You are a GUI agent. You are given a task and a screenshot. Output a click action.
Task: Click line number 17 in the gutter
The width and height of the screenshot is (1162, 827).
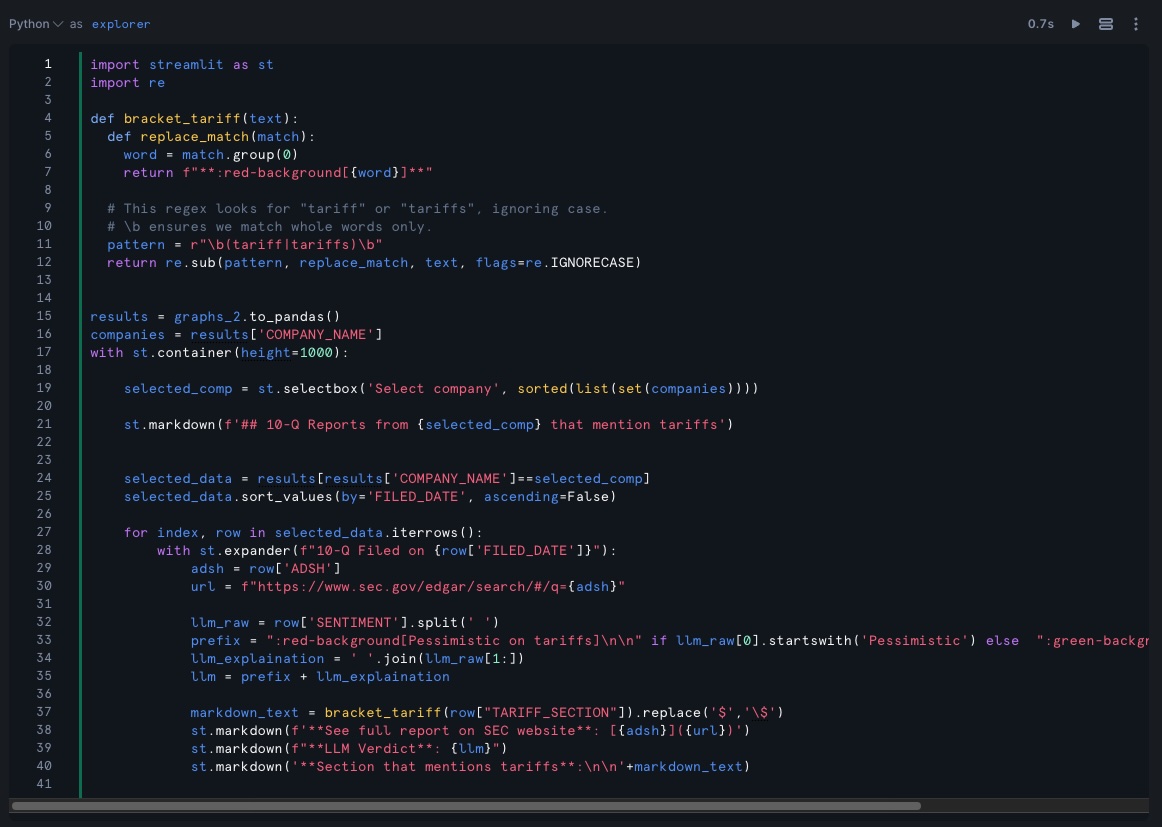point(44,352)
